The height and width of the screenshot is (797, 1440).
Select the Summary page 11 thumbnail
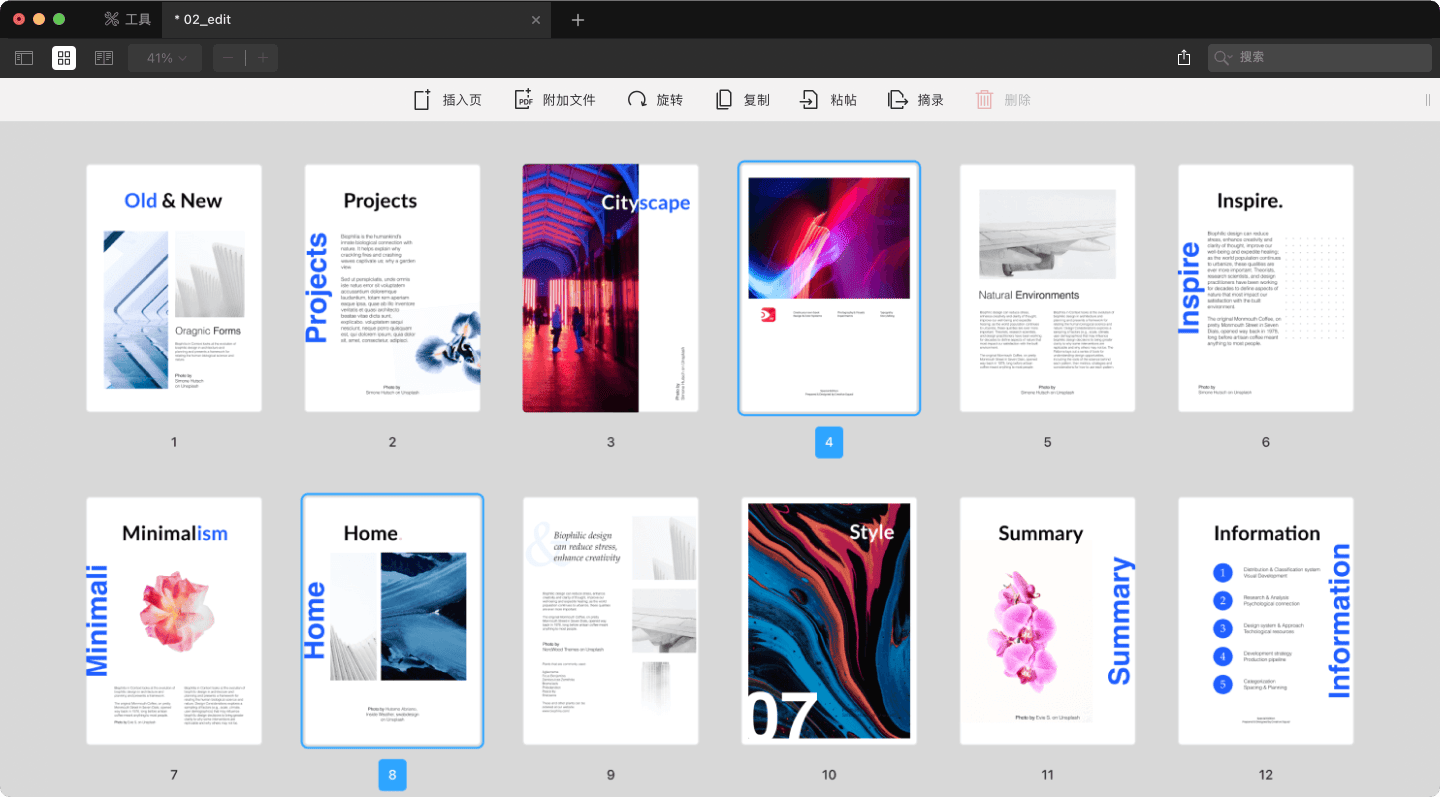[1047, 621]
